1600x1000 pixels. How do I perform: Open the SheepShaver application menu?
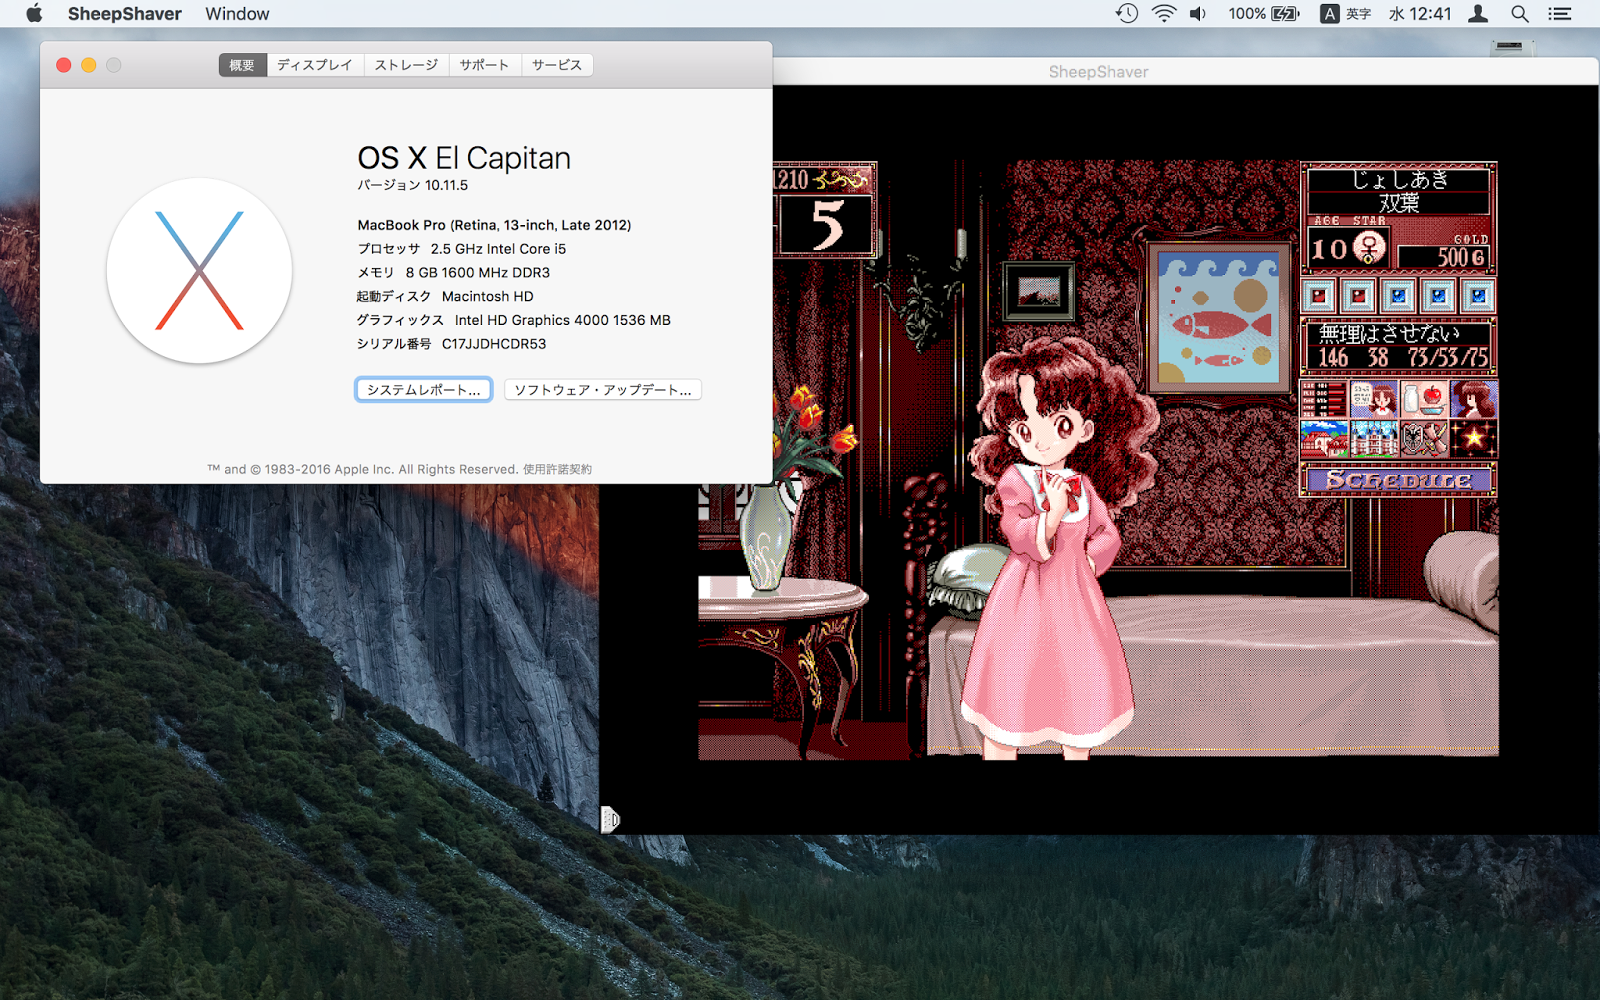(x=125, y=14)
